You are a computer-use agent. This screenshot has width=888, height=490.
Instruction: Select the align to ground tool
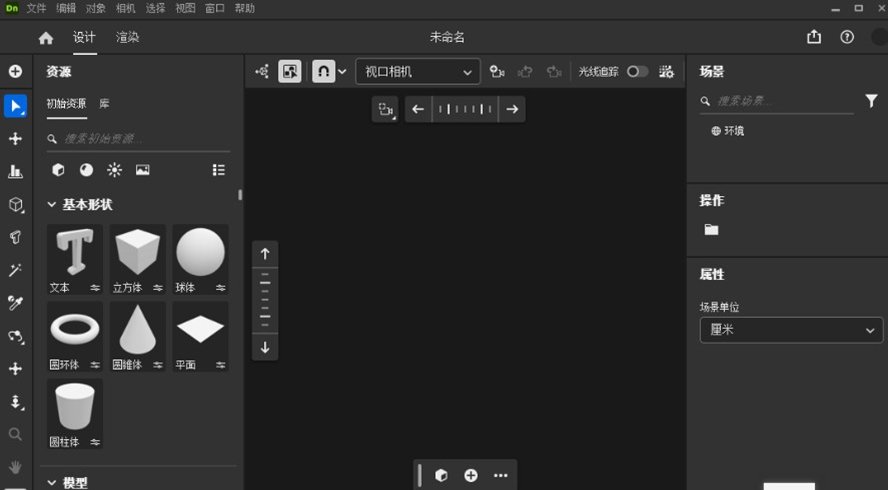[x=15, y=171]
